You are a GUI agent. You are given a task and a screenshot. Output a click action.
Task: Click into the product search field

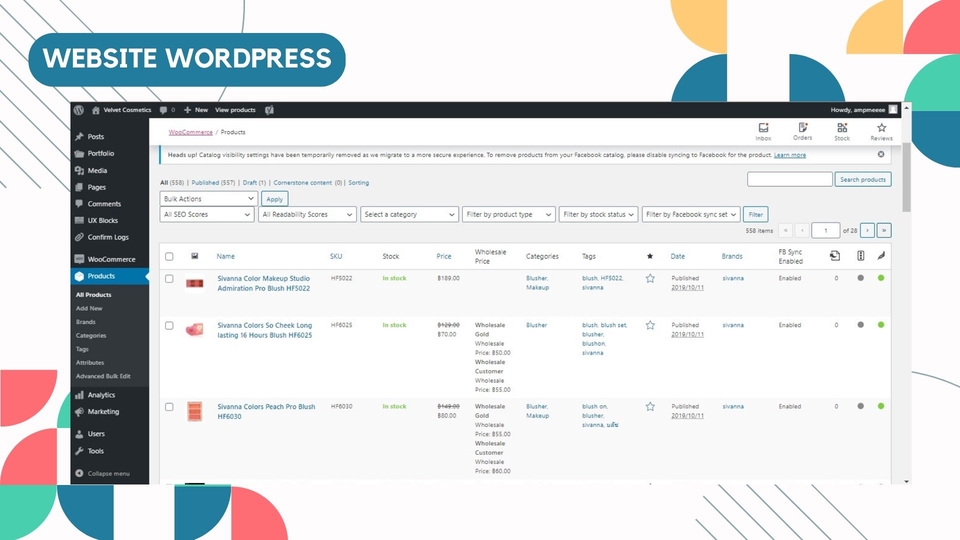(x=789, y=179)
